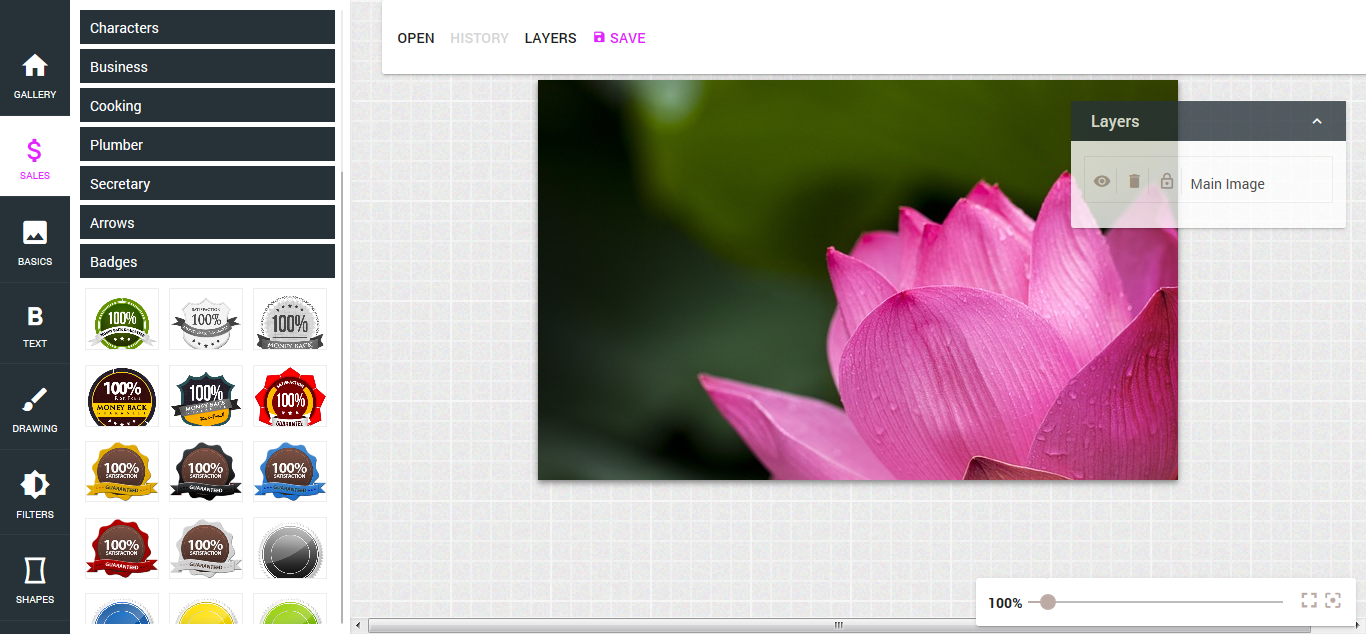Select the blank blue round badge
The height and width of the screenshot is (634, 1366).
tap(122, 609)
